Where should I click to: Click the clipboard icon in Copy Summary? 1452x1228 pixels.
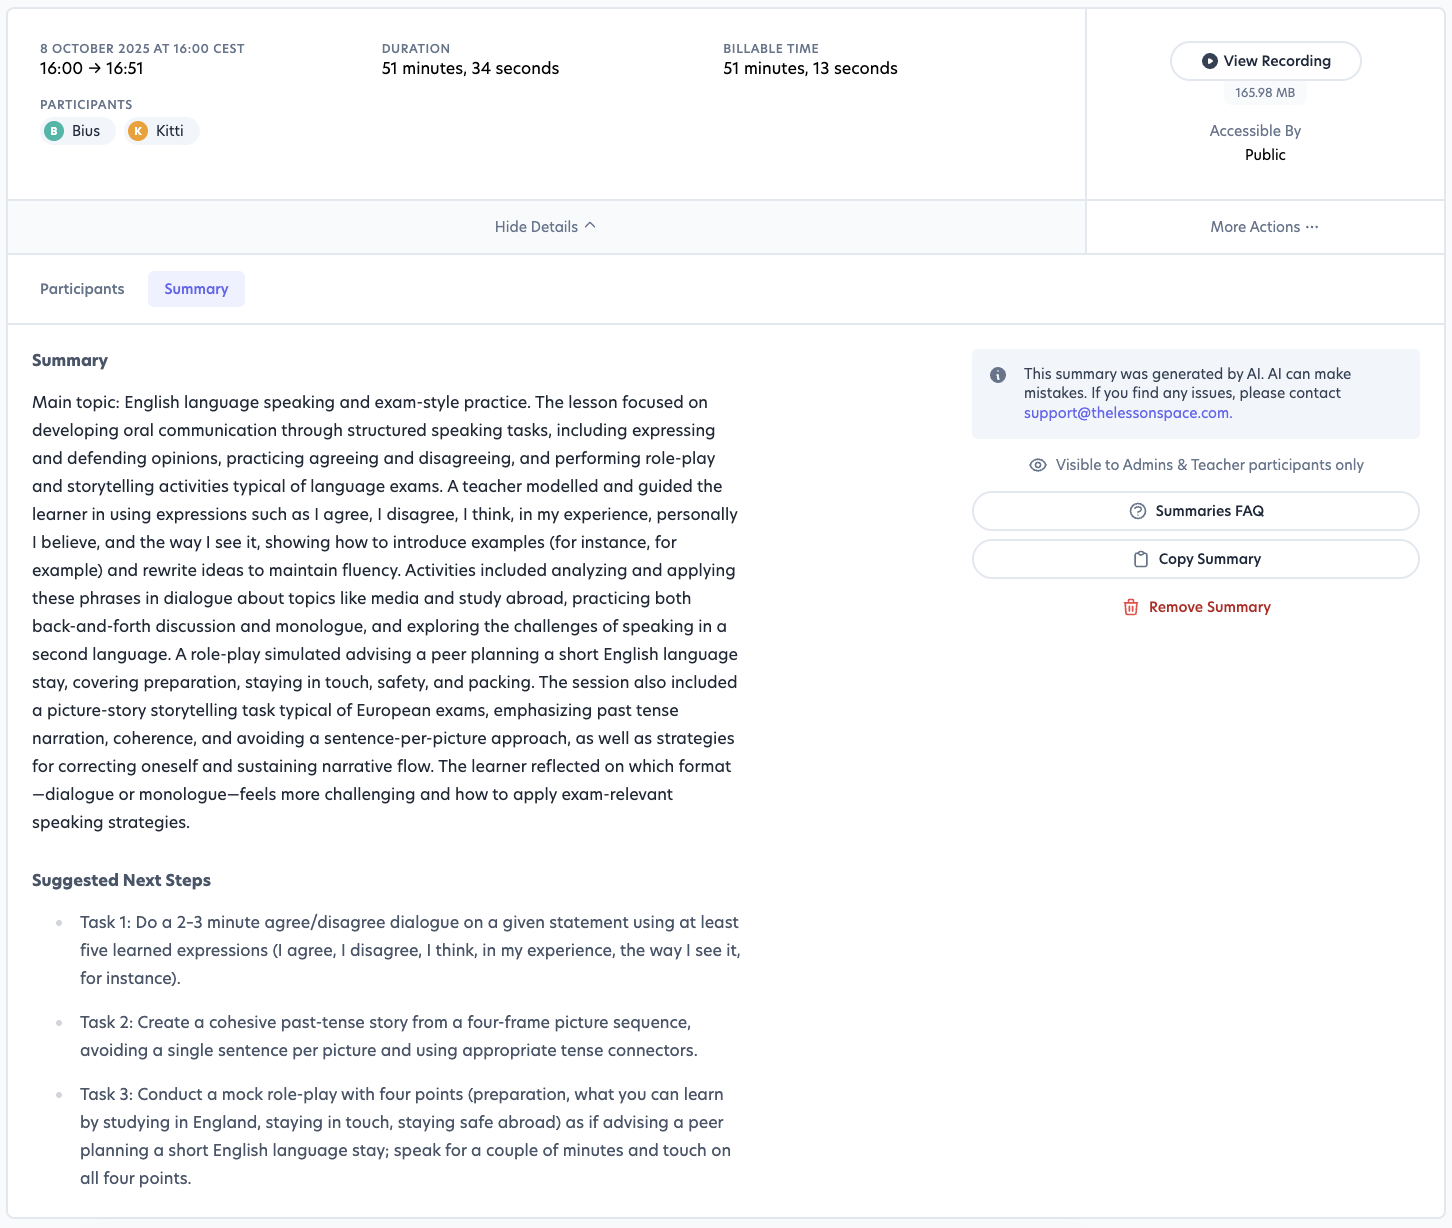tap(1141, 559)
